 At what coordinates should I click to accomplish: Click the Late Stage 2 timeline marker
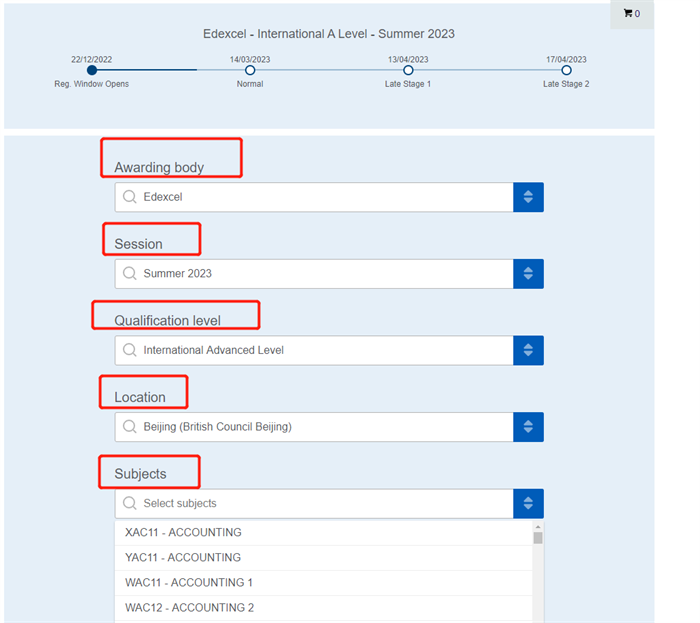click(x=566, y=70)
